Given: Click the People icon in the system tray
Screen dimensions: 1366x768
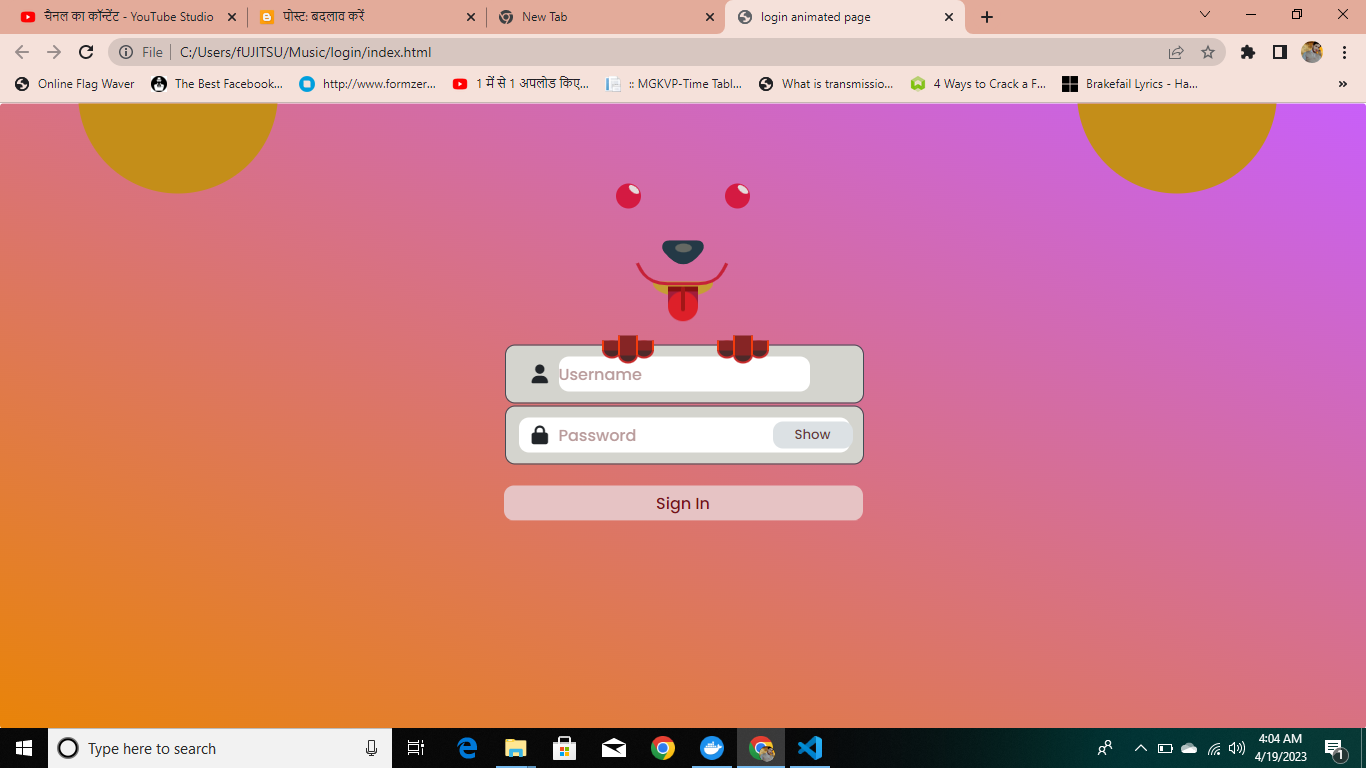Looking at the screenshot, I should (1105, 748).
